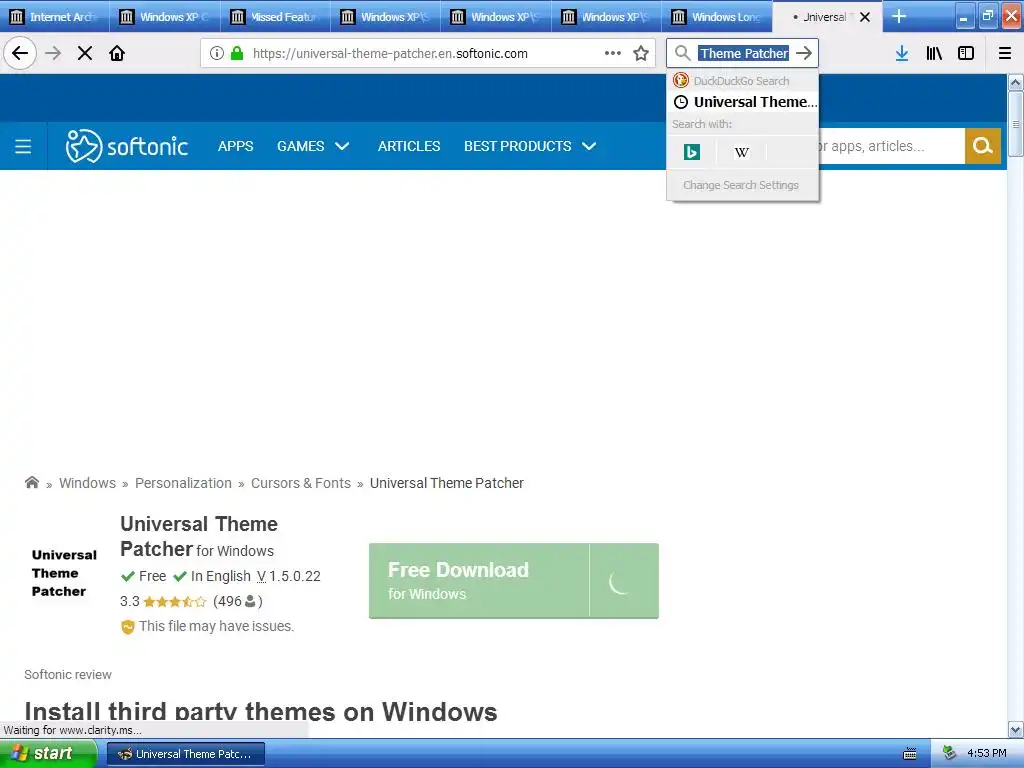This screenshot has height=768, width=1024.
Task: Click the Universal Theme Patcher taskbar button
Action: pyautogui.click(x=185, y=754)
